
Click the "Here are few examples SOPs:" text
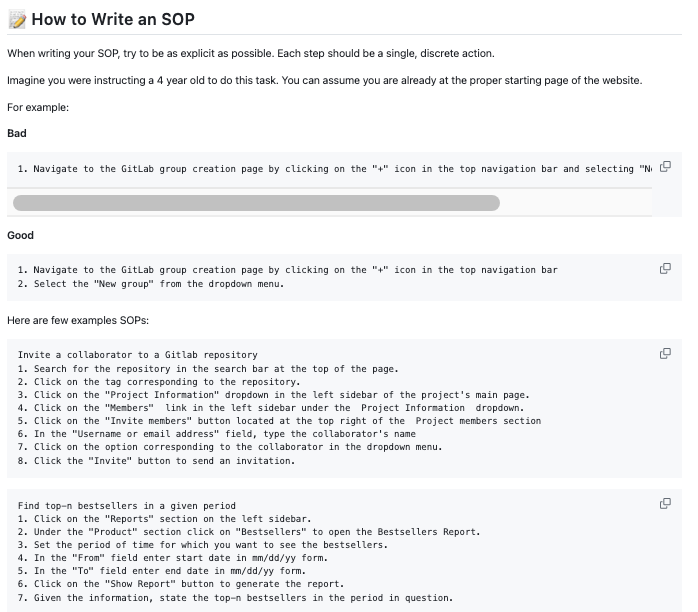tap(78, 320)
